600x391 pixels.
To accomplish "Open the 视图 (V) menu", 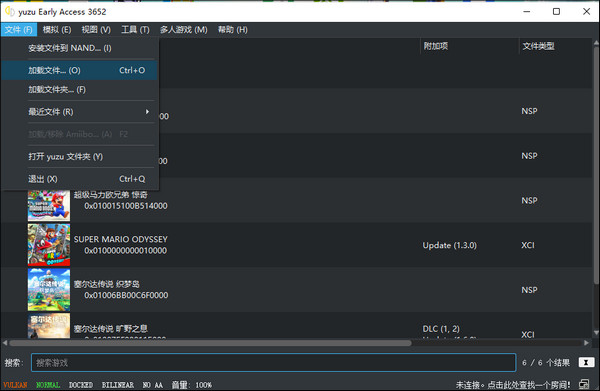I will click(x=96, y=29).
